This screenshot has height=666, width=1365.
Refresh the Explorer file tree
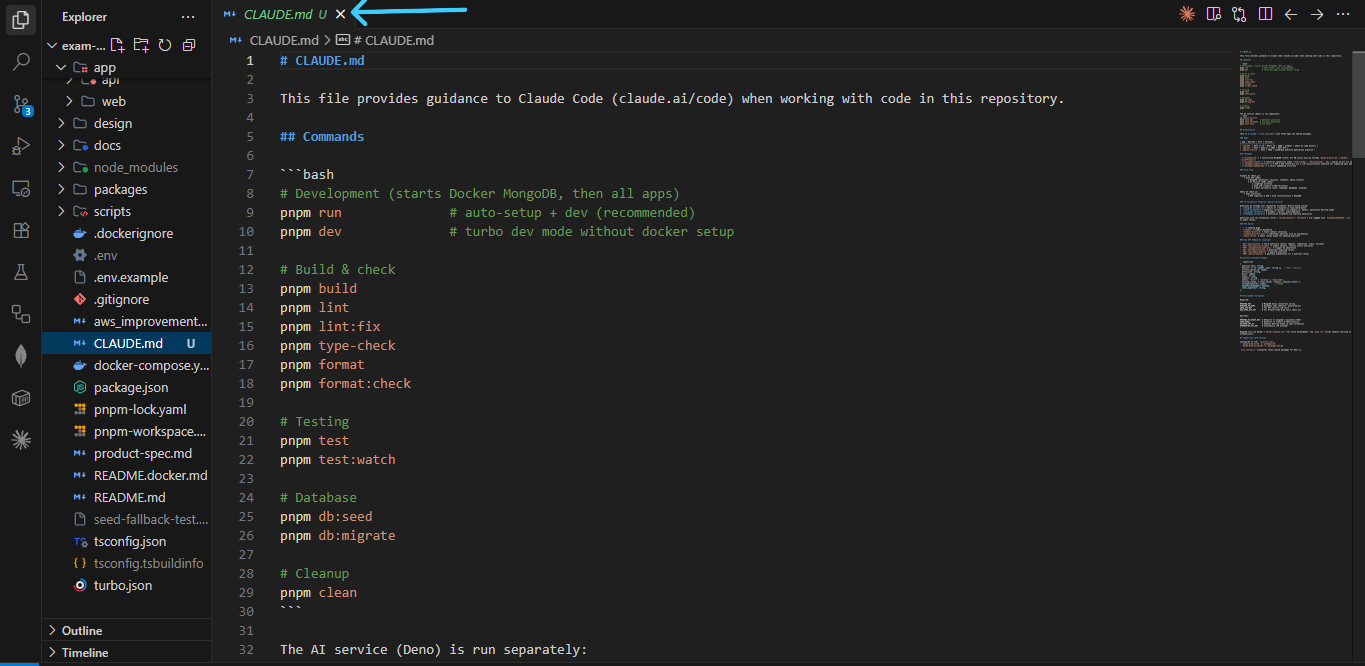(x=165, y=45)
